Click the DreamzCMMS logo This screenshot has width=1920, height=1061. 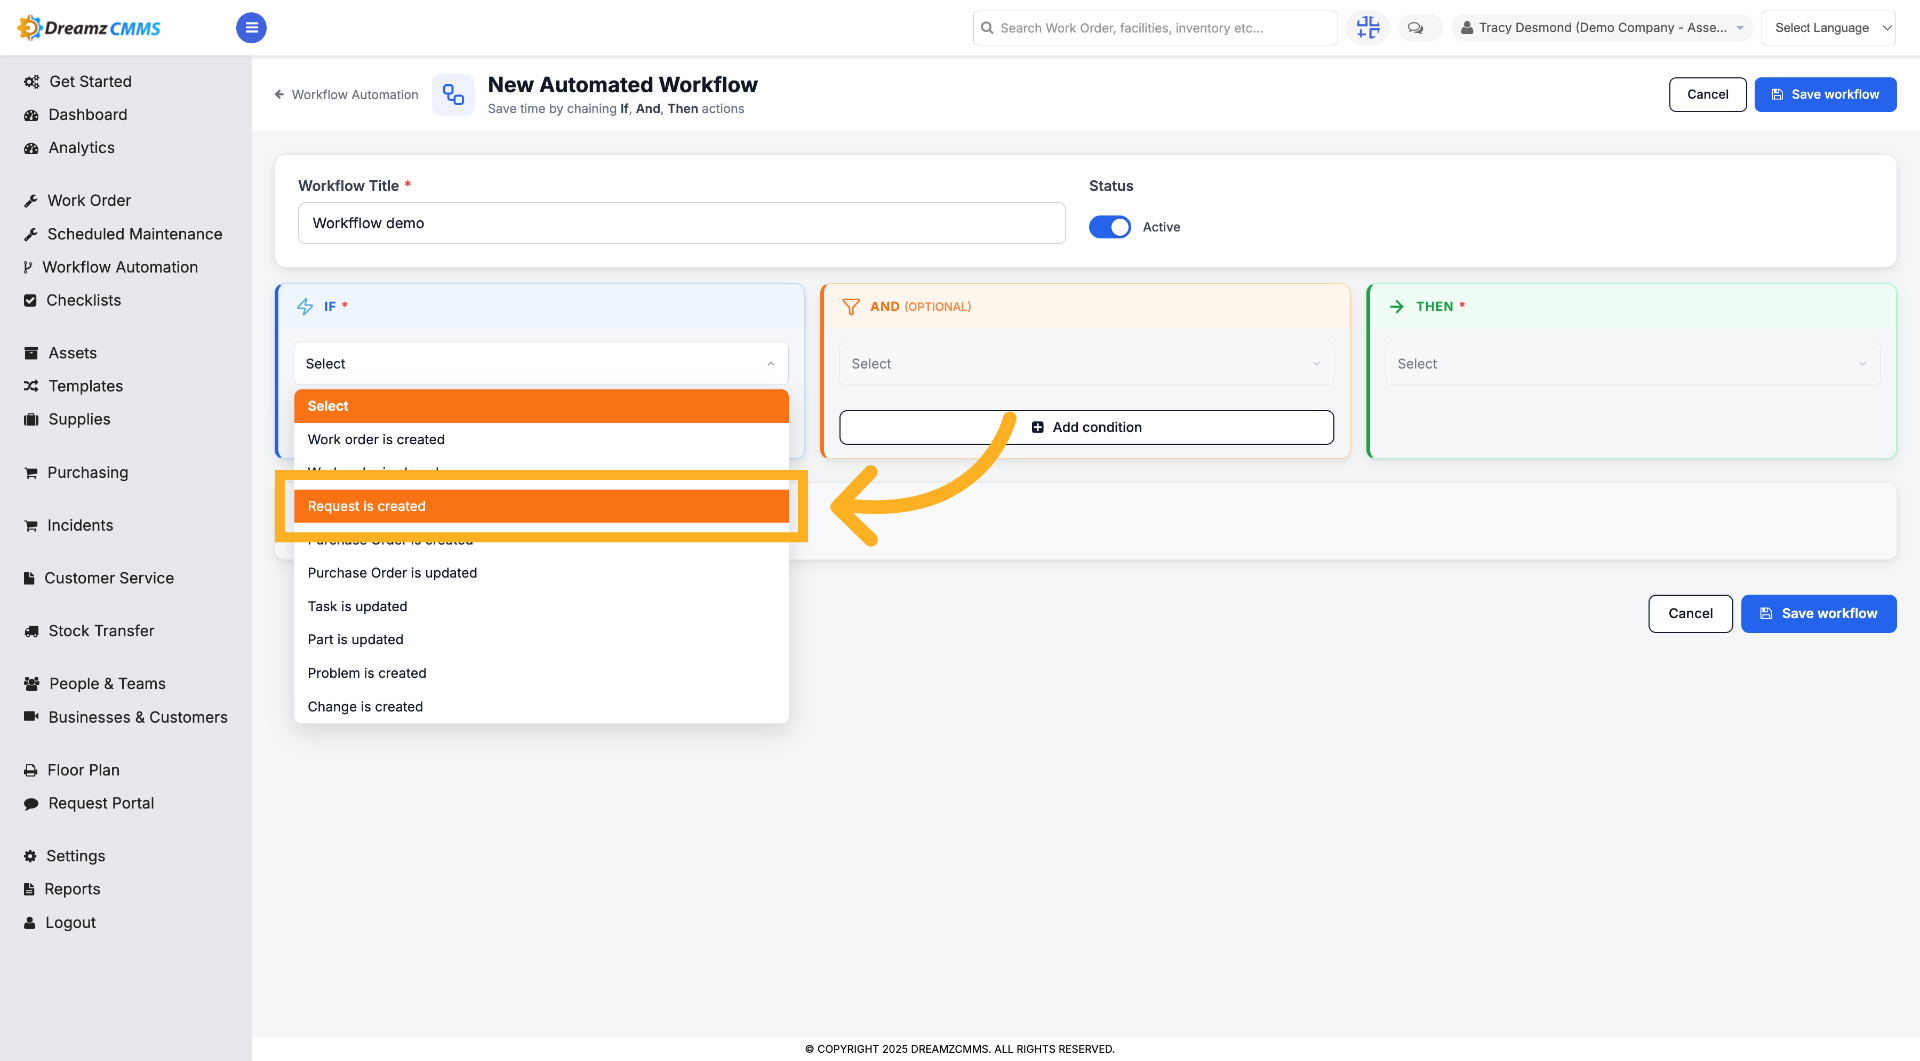[90, 28]
